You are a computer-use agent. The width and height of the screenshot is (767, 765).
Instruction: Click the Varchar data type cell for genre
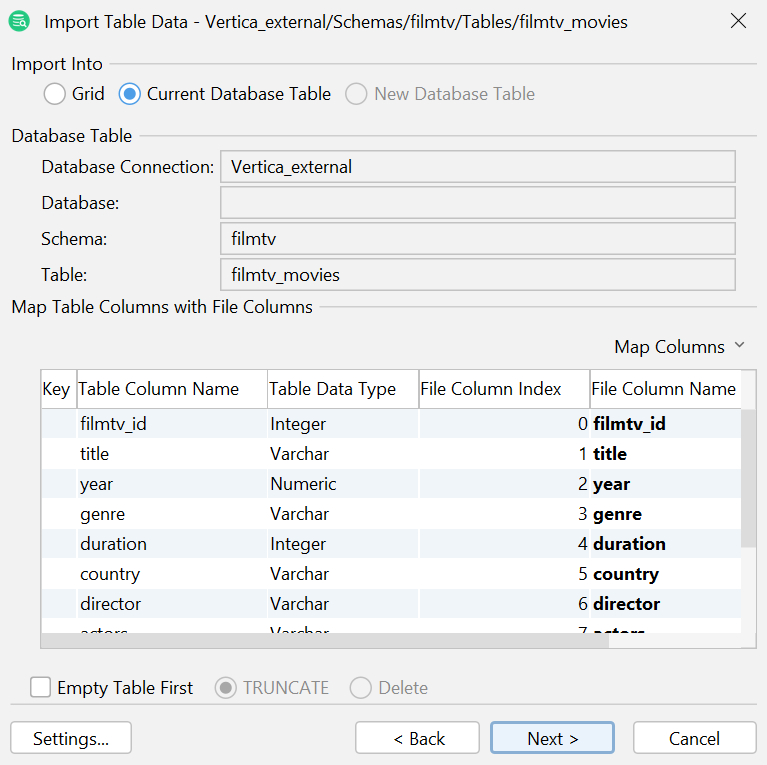[x=343, y=514]
